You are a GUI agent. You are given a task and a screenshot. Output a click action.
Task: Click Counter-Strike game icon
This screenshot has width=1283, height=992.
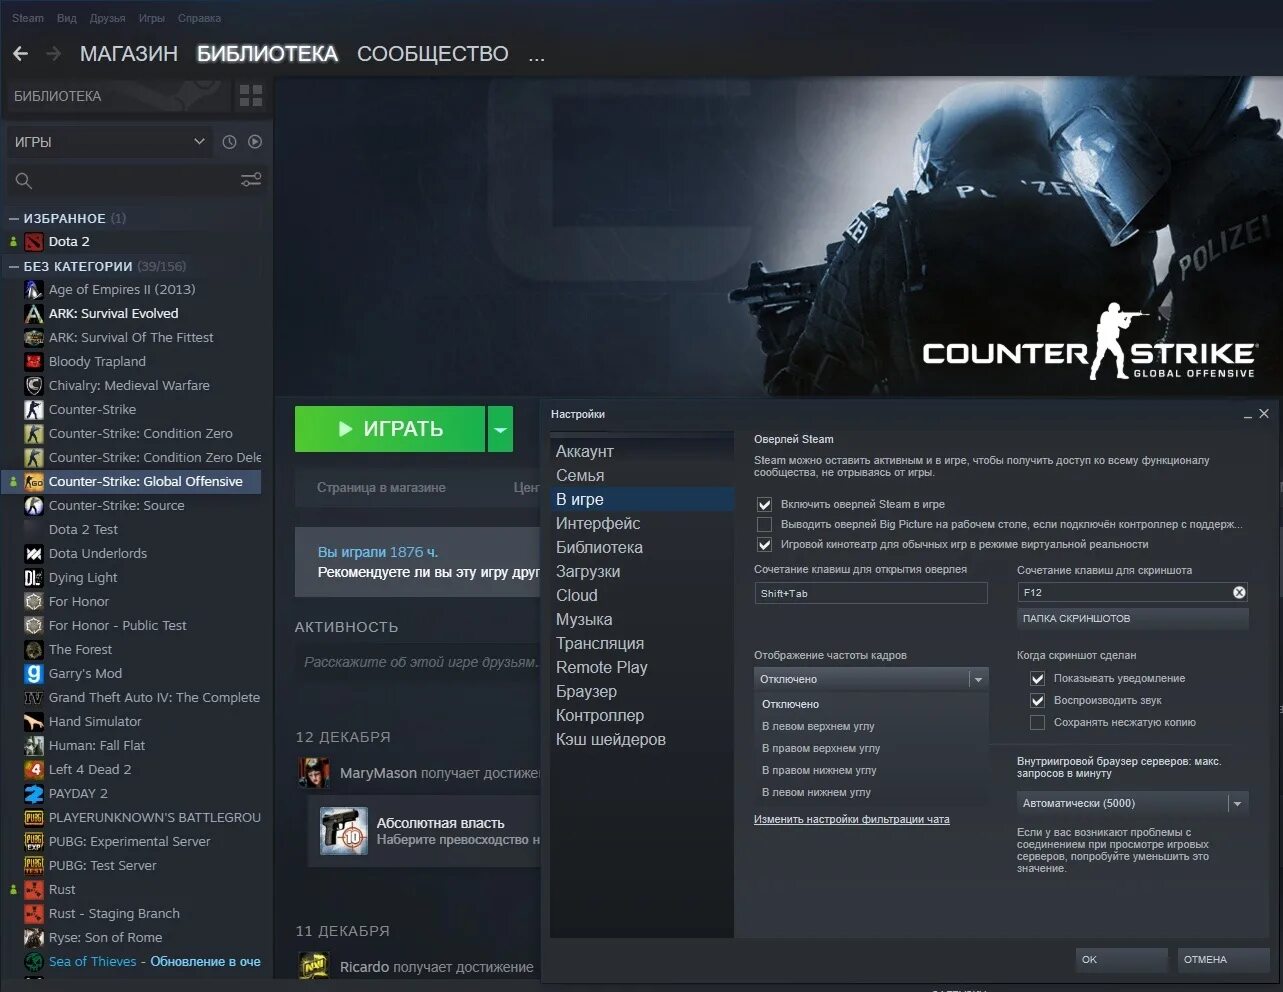[x=34, y=410]
